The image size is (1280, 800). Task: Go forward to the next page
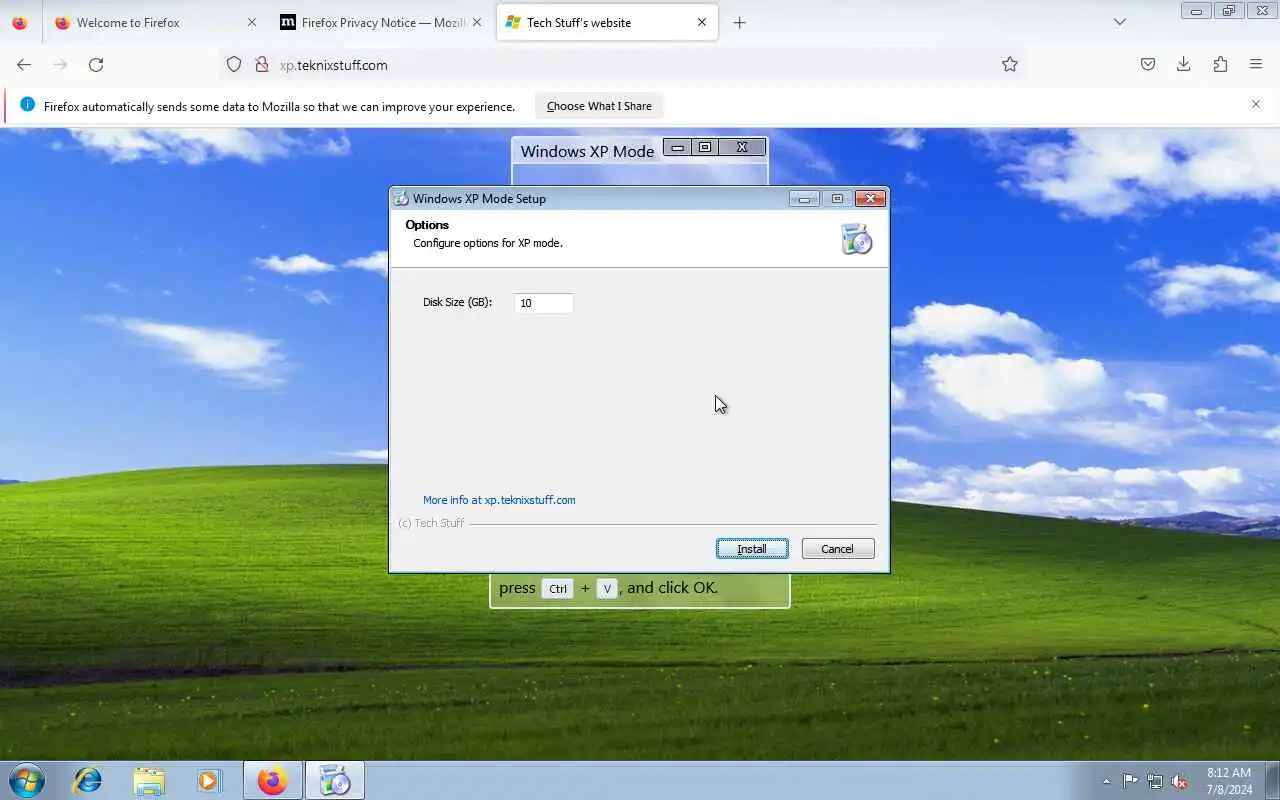coord(60,64)
